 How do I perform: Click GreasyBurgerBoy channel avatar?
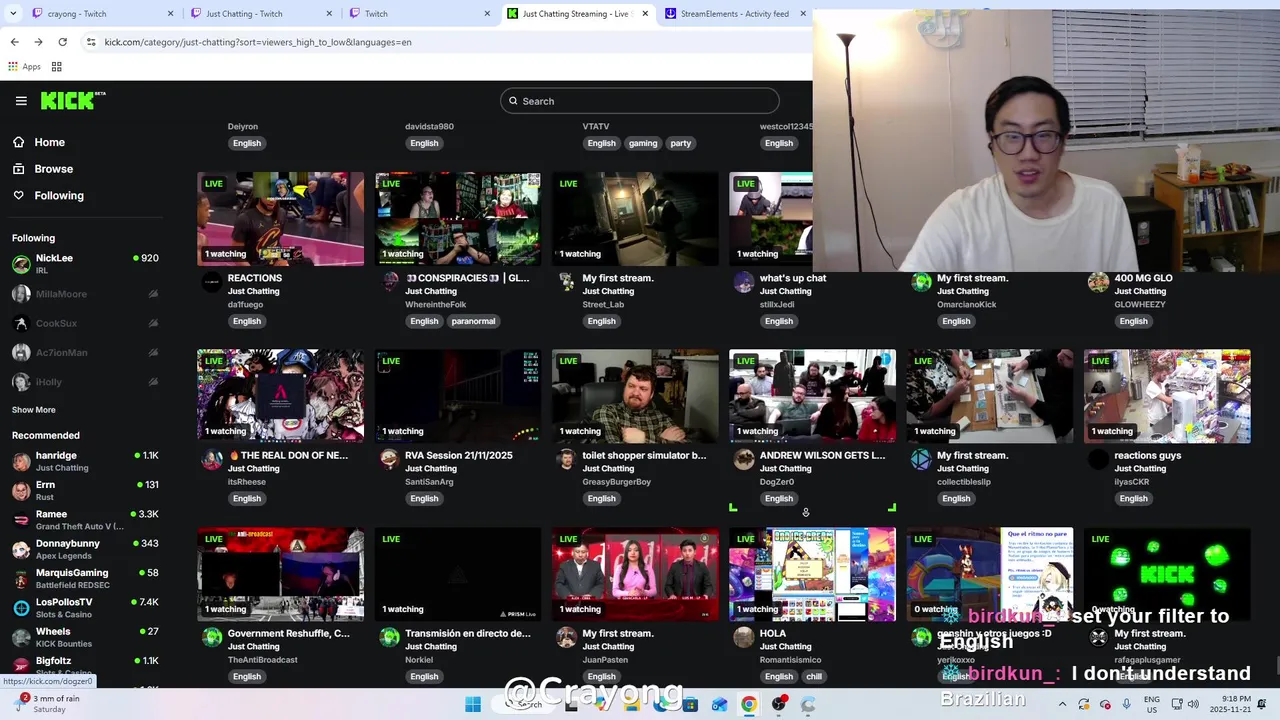tap(566, 459)
